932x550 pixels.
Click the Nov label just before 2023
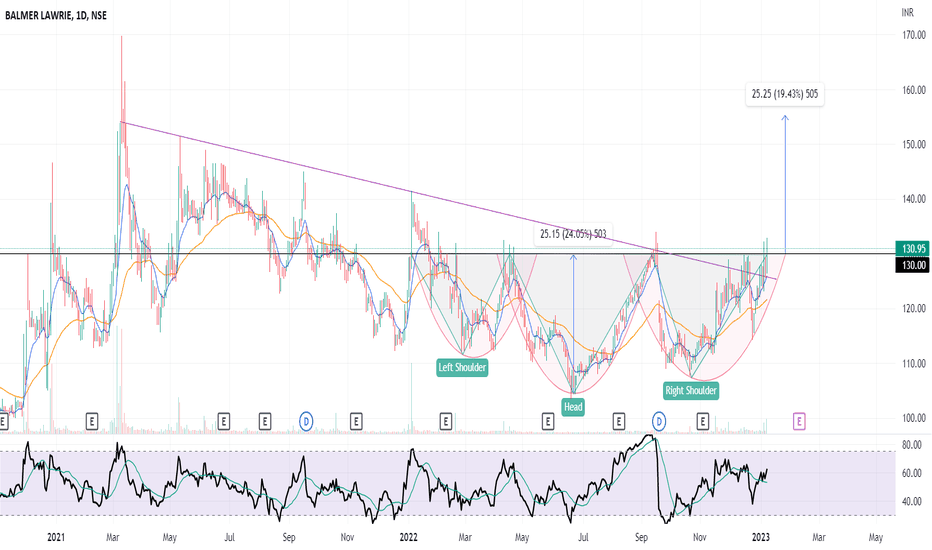coord(700,538)
